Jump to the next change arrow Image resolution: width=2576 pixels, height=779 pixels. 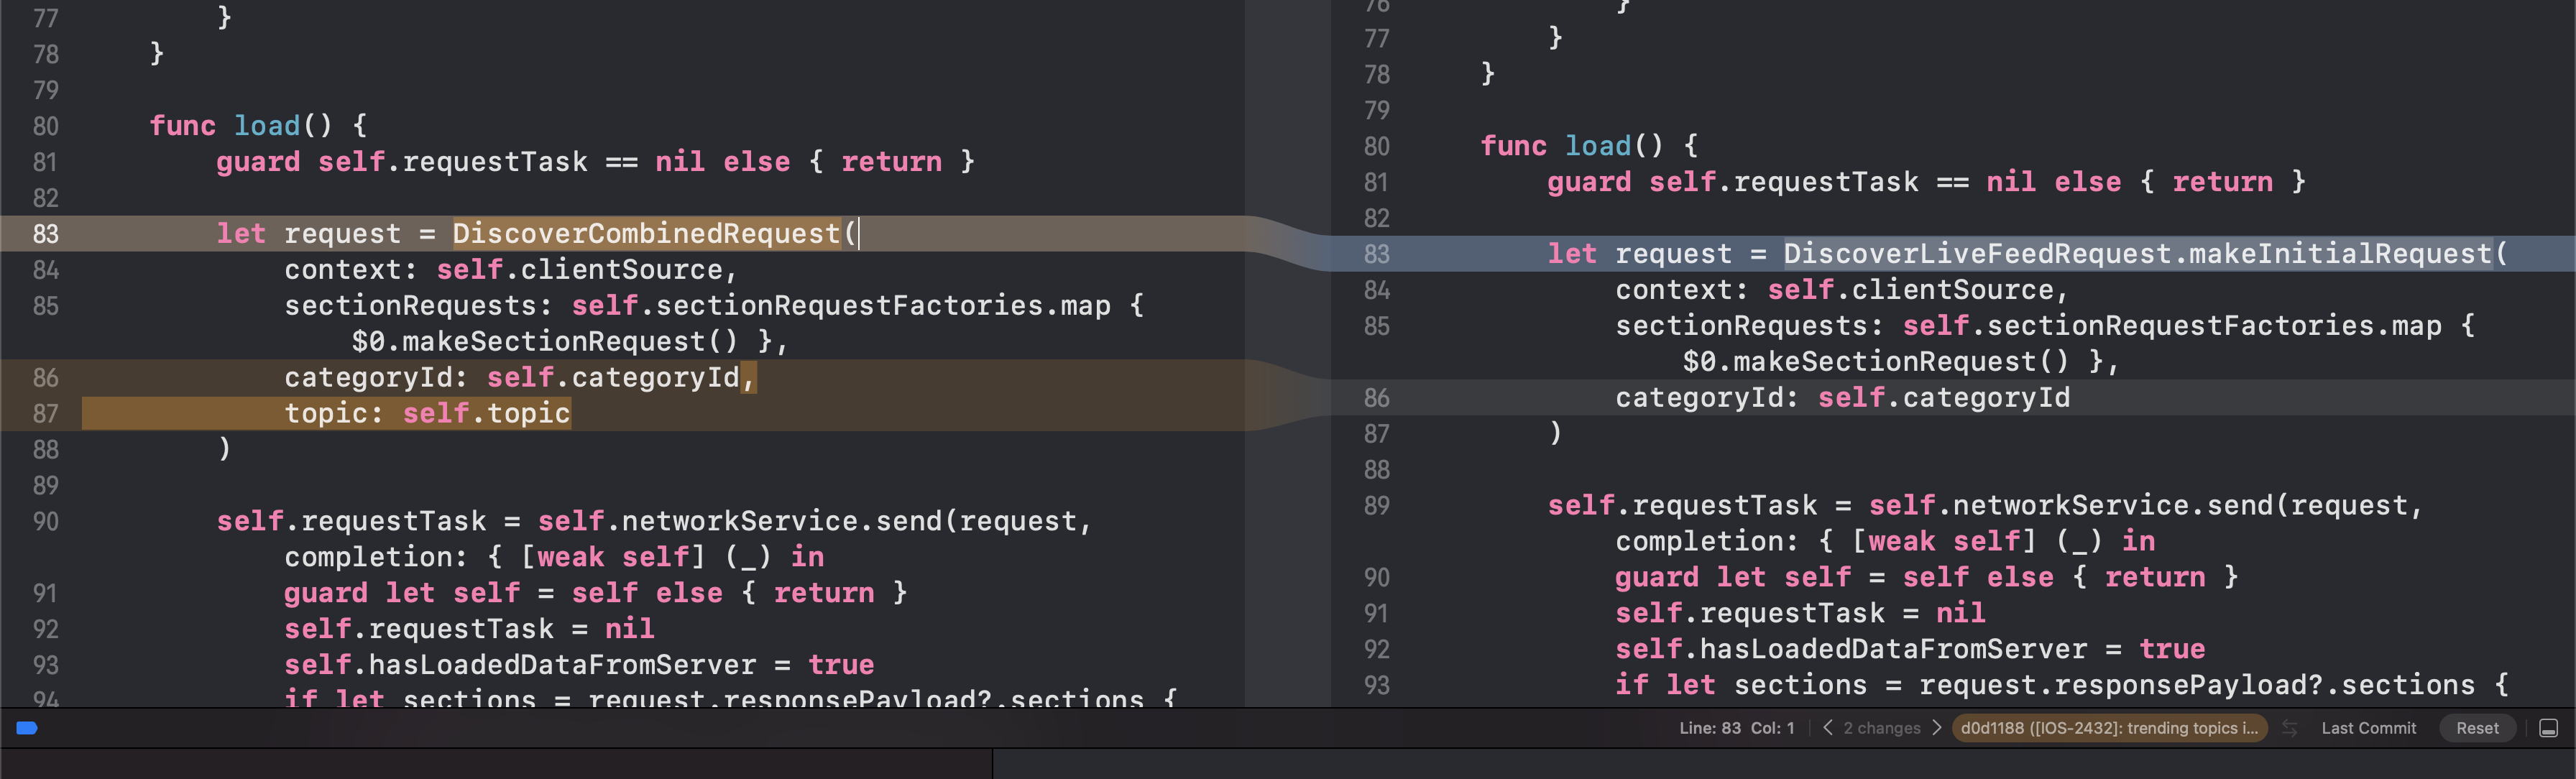[1937, 728]
